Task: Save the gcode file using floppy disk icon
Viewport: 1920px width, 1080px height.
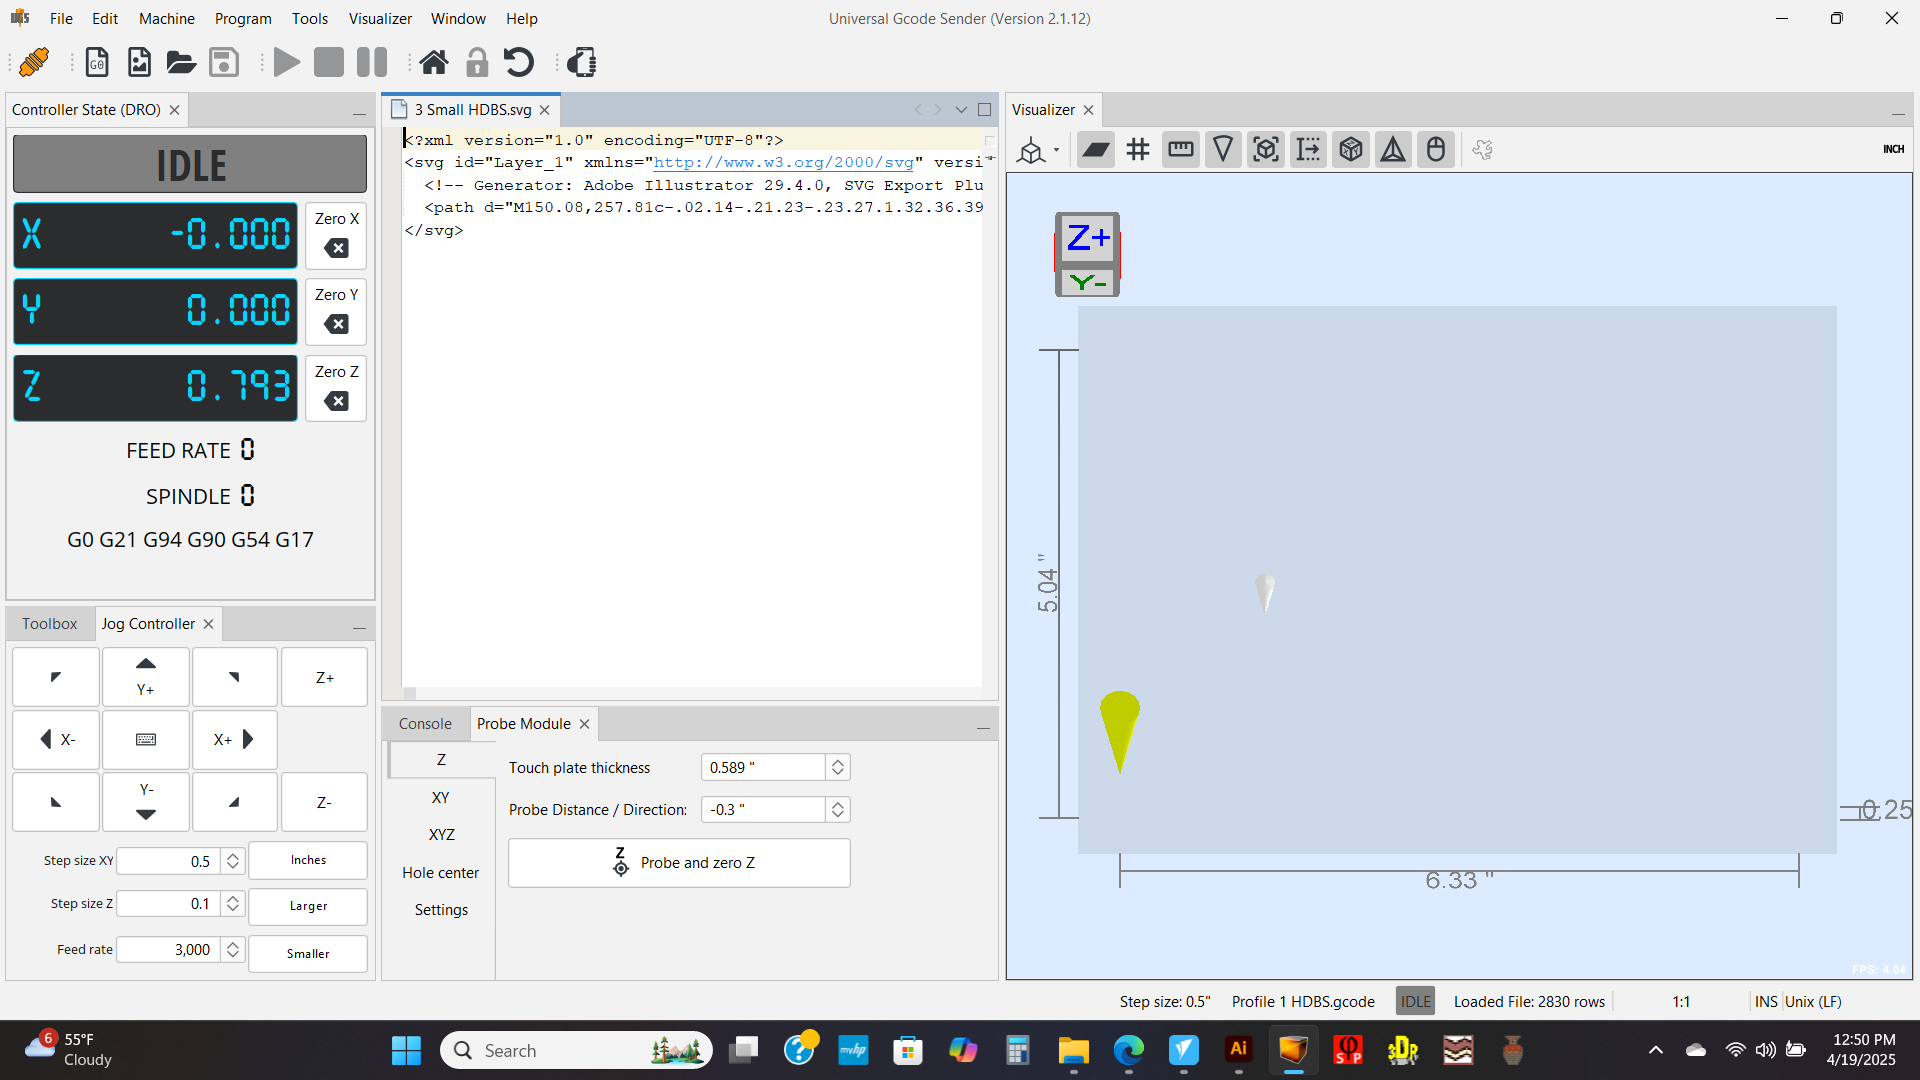Action: 224,62
